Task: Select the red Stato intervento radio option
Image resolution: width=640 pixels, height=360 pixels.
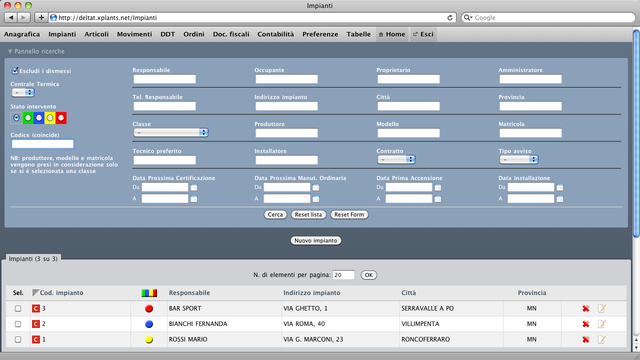Action: 61,118
